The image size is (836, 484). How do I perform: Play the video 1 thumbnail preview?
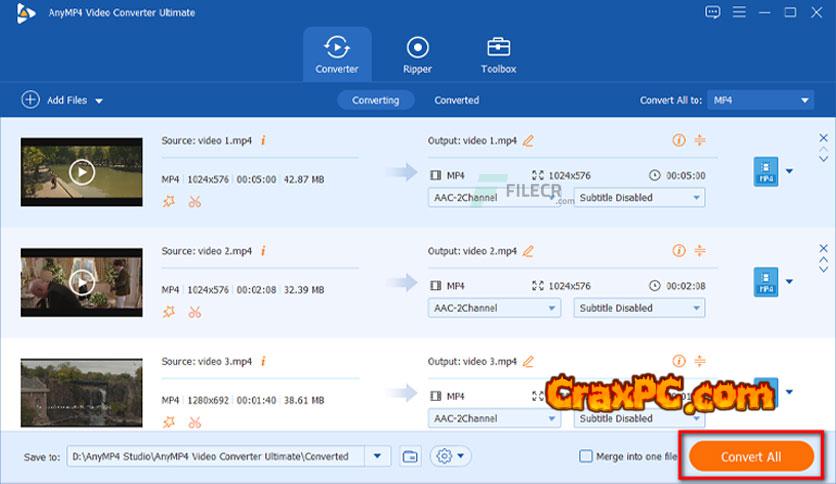click(82, 172)
